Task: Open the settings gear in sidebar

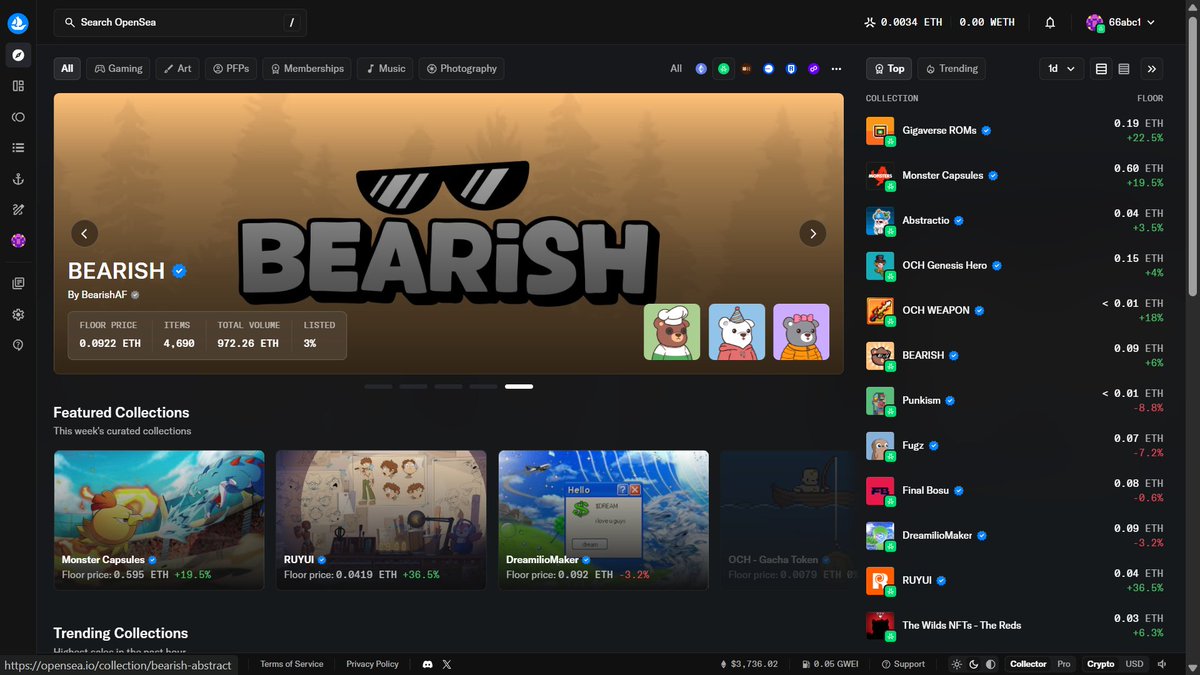Action: tap(18, 315)
